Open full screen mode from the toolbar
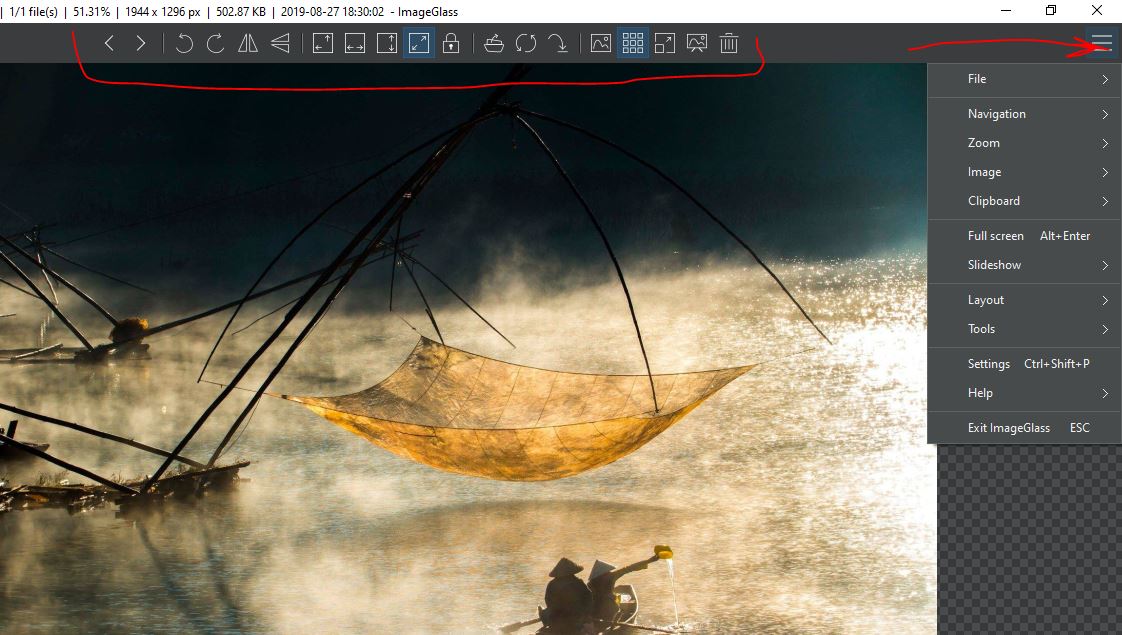1122x635 pixels. point(665,42)
